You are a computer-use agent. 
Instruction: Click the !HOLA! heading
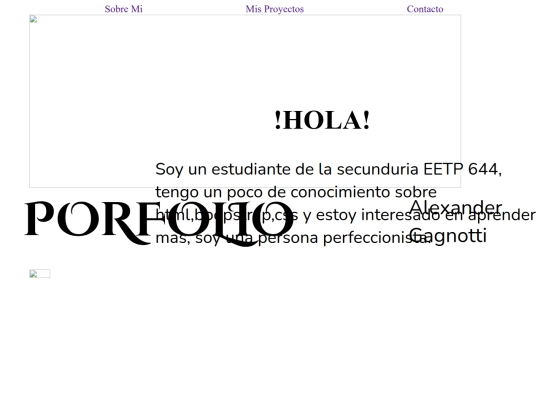[322, 120]
